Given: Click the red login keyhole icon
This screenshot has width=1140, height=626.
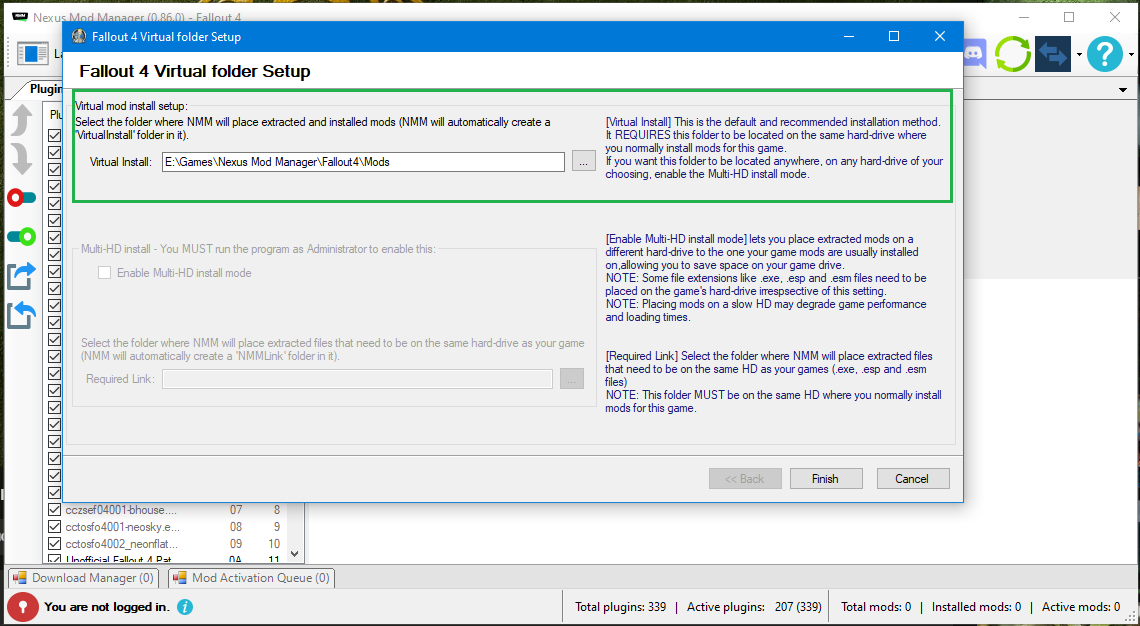Looking at the screenshot, I should coord(22,606).
